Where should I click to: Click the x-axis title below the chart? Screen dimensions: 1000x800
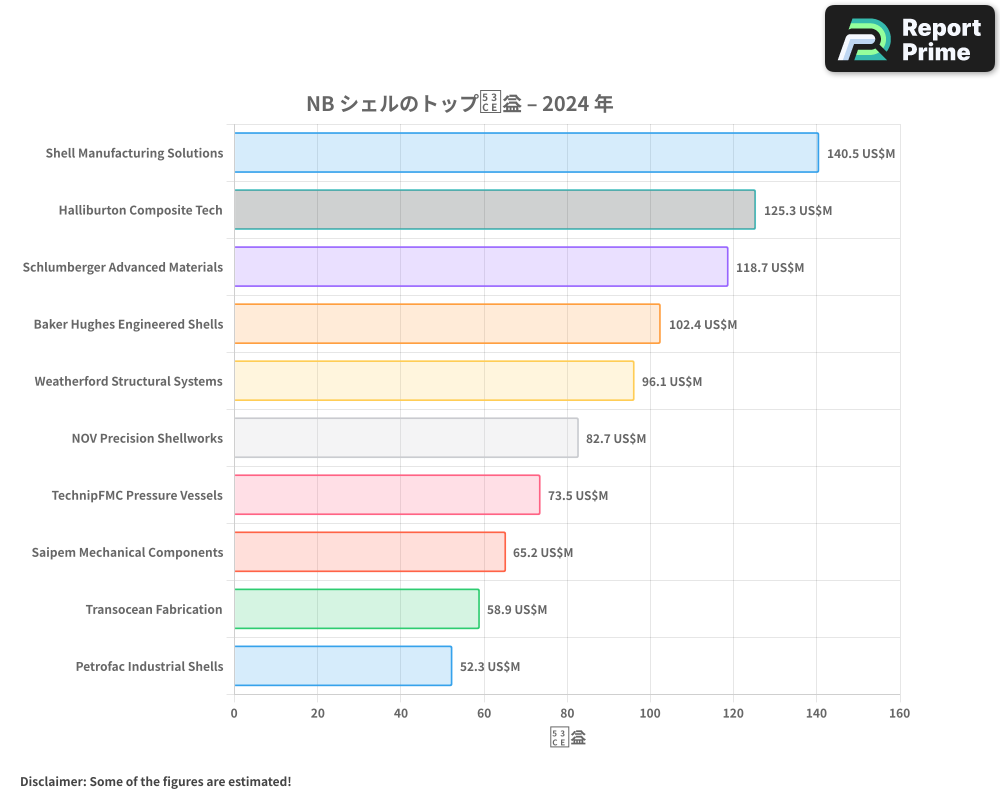click(567, 739)
